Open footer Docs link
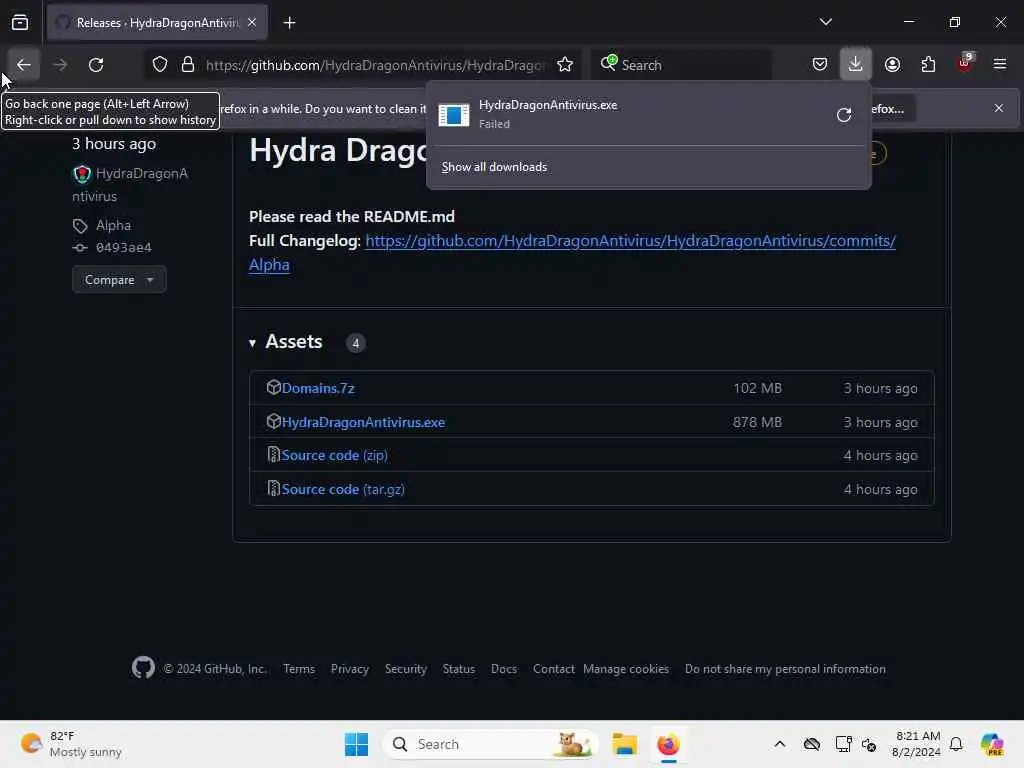The image size is (1024, 768). click(x=504, y=669)
